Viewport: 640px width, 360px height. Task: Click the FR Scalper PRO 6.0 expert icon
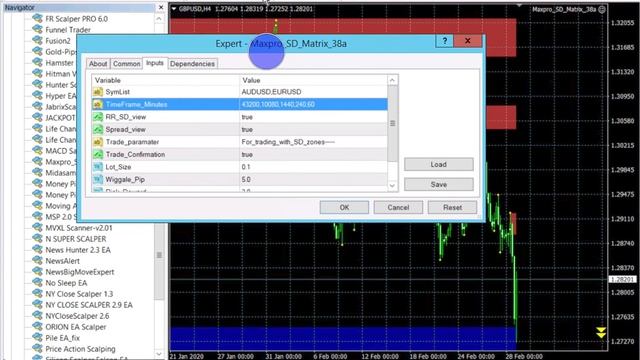tap(38, 18)
